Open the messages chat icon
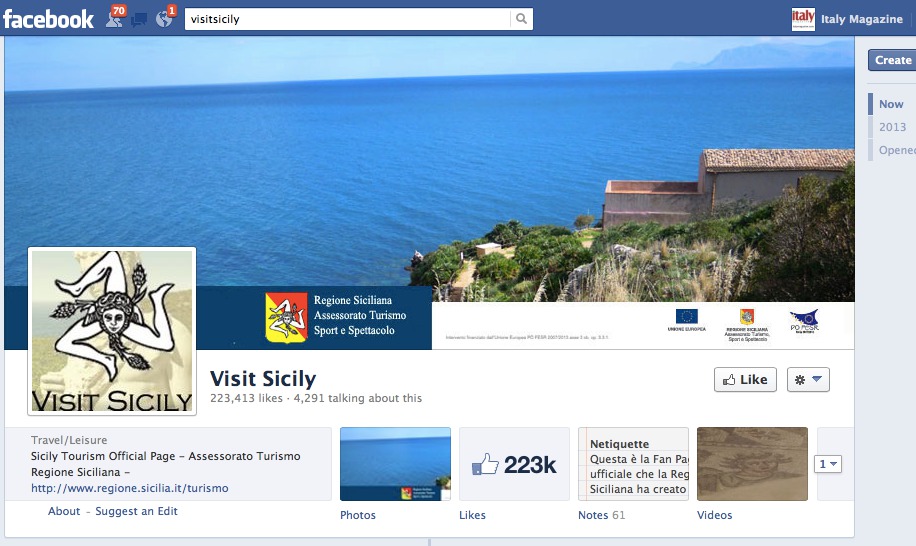916x546 pixels. coord(139,20)
